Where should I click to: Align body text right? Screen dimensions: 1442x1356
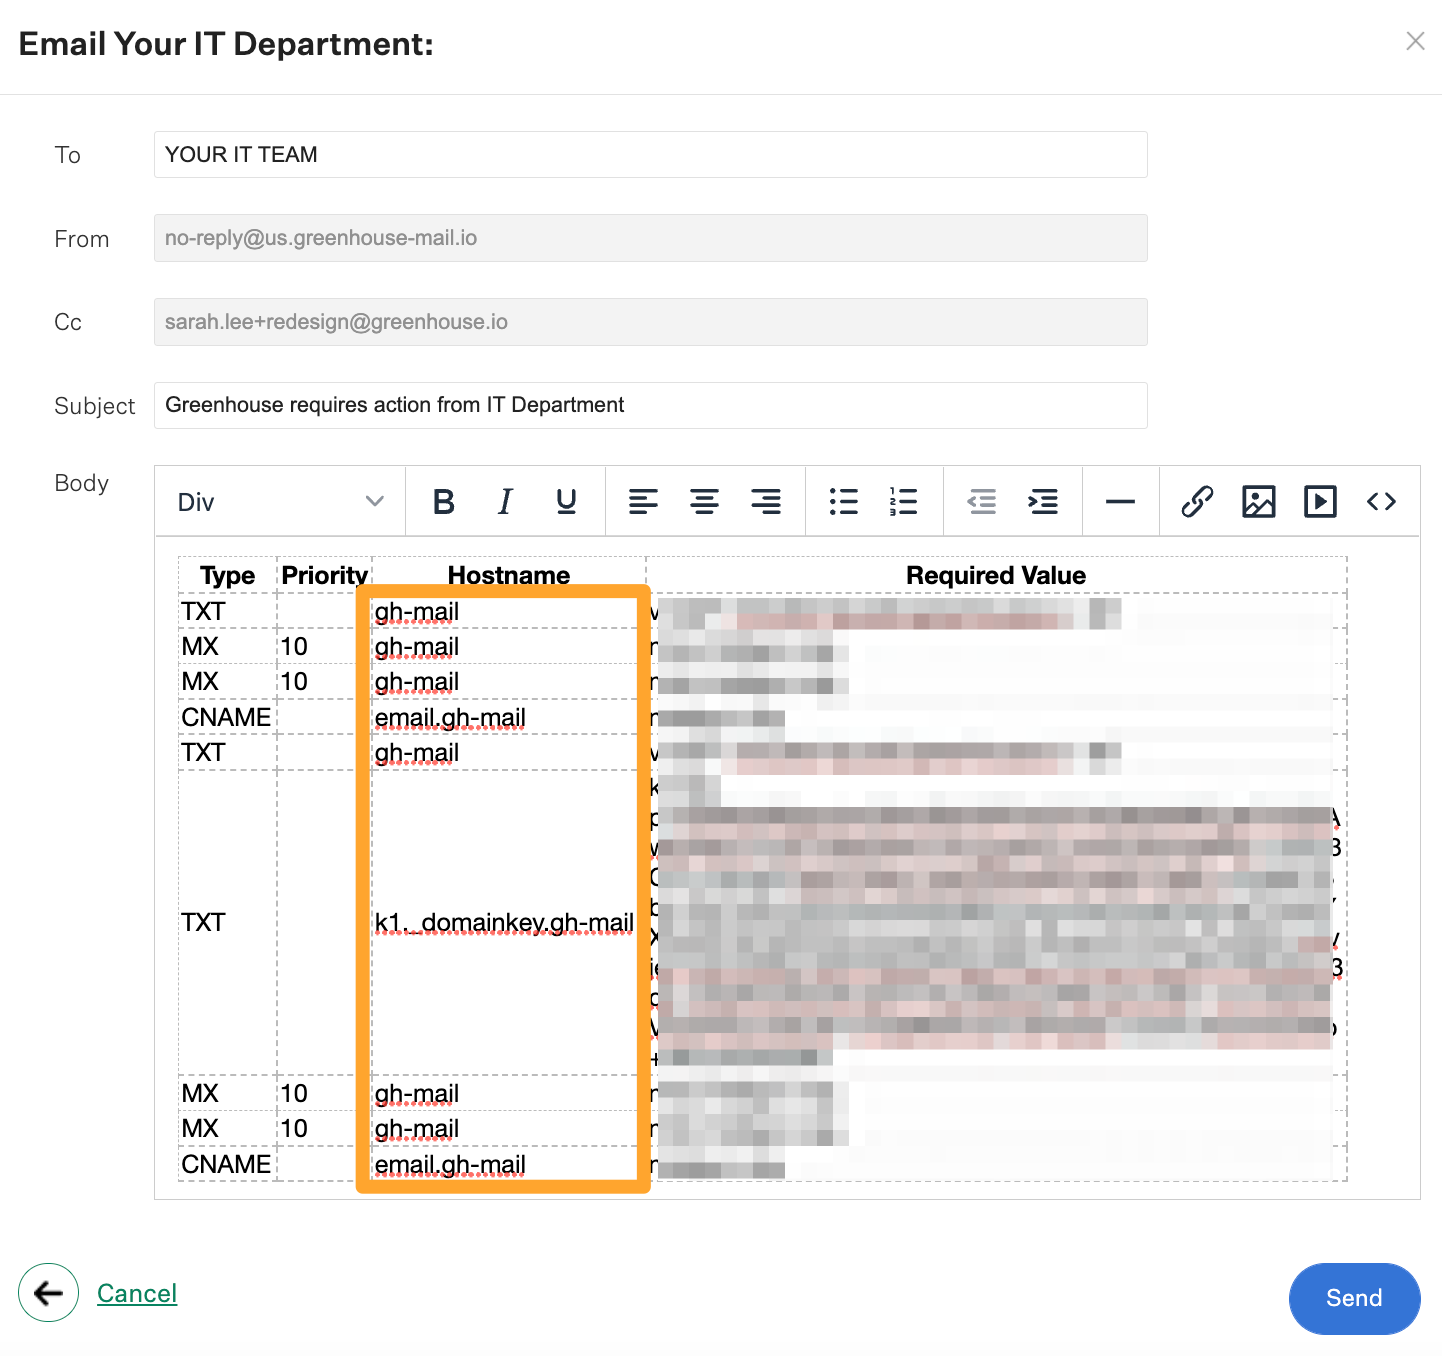coord(766,501)
